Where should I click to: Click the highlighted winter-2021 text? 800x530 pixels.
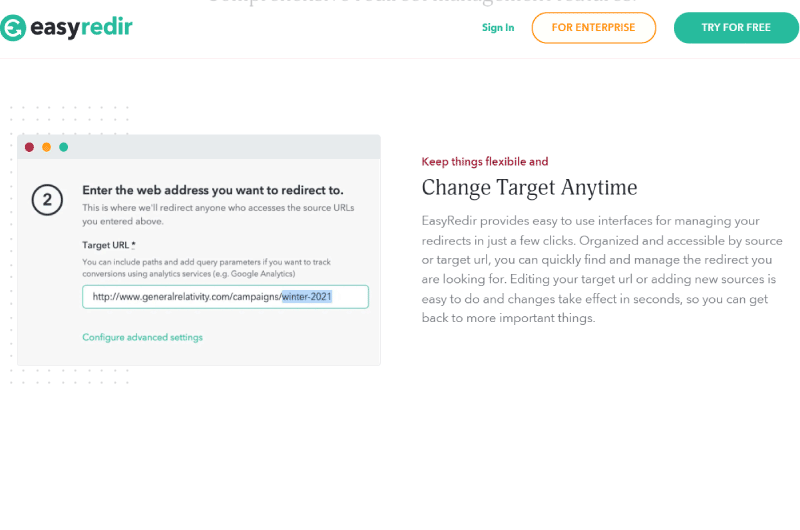tap(307, 297)
